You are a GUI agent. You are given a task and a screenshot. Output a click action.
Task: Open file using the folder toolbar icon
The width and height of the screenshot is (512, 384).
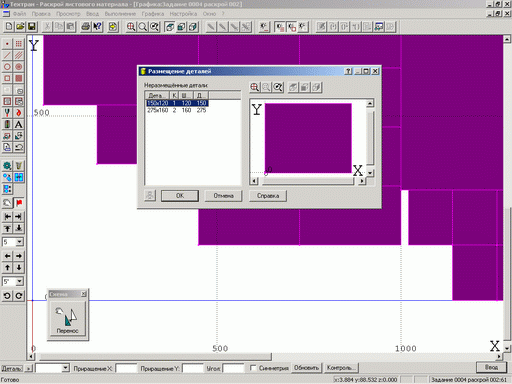point(20,27)
